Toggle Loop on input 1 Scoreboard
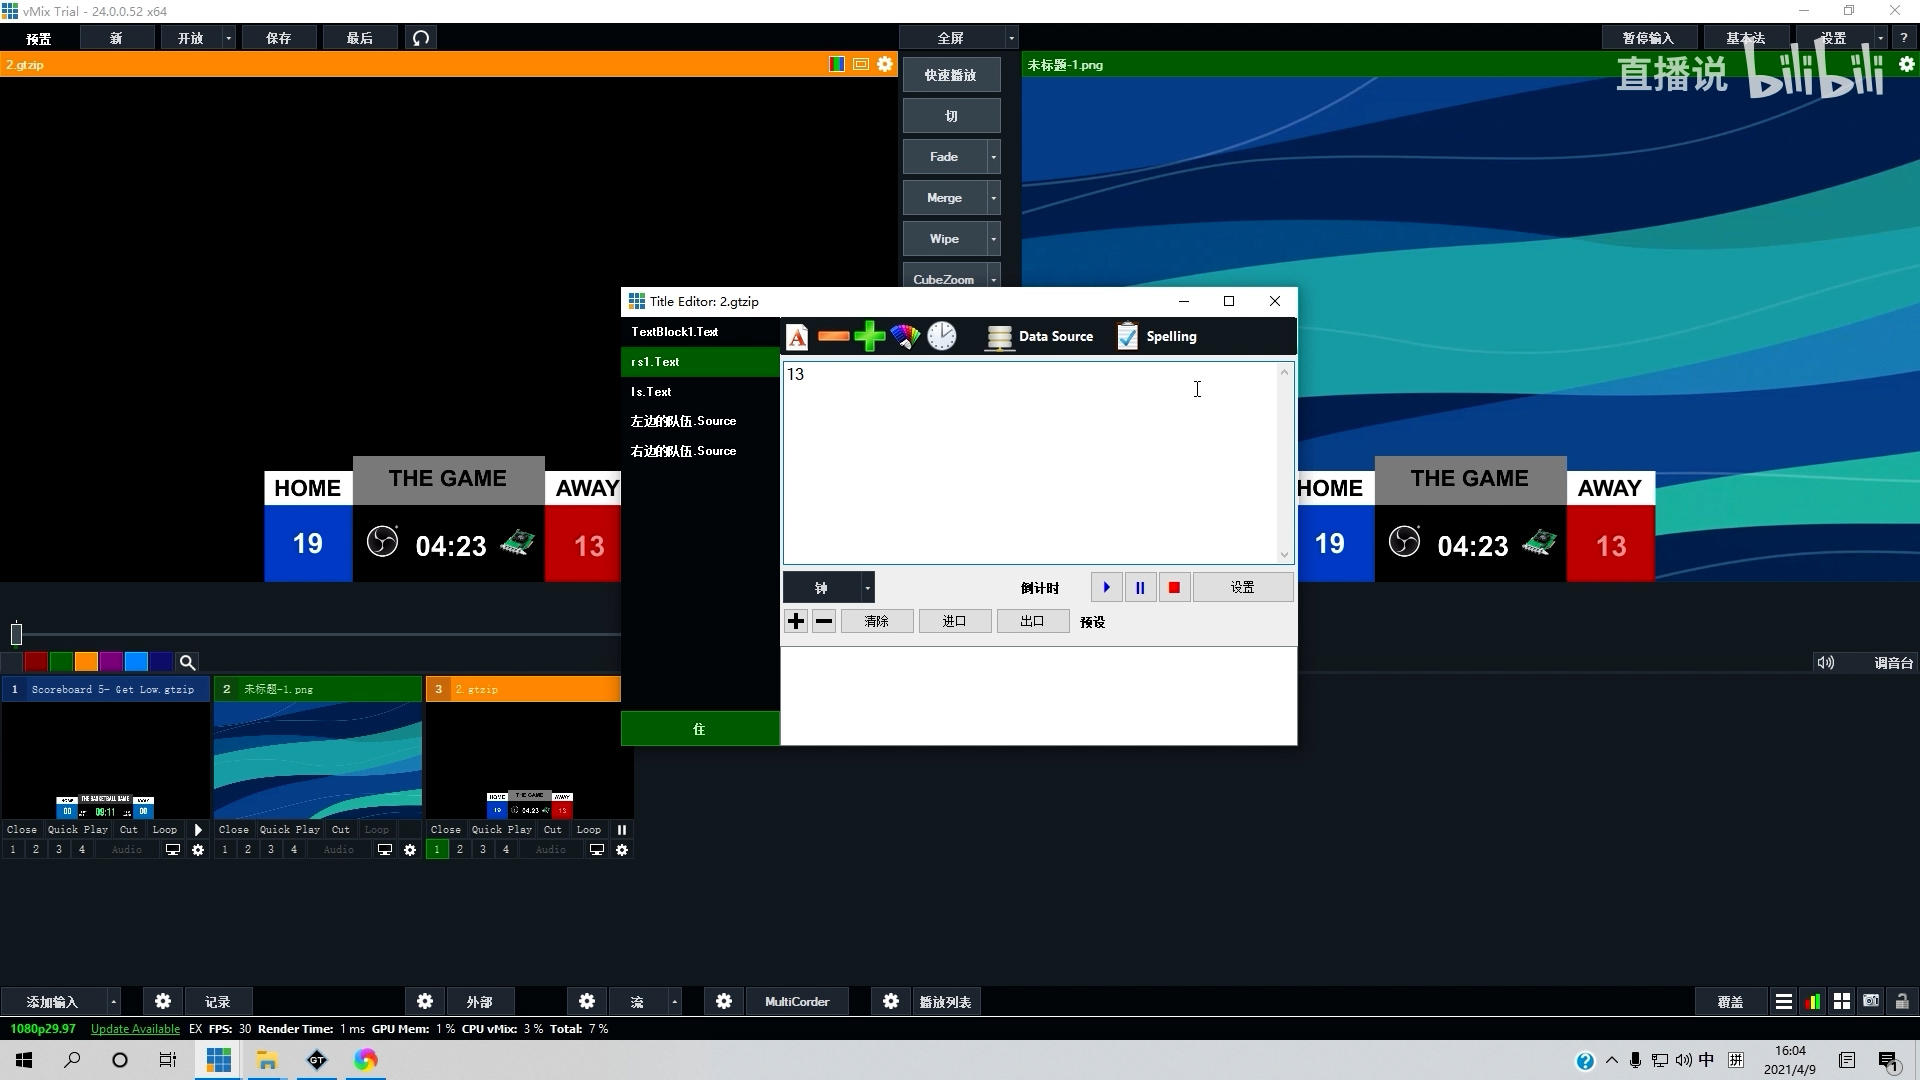 coord(164,830)
